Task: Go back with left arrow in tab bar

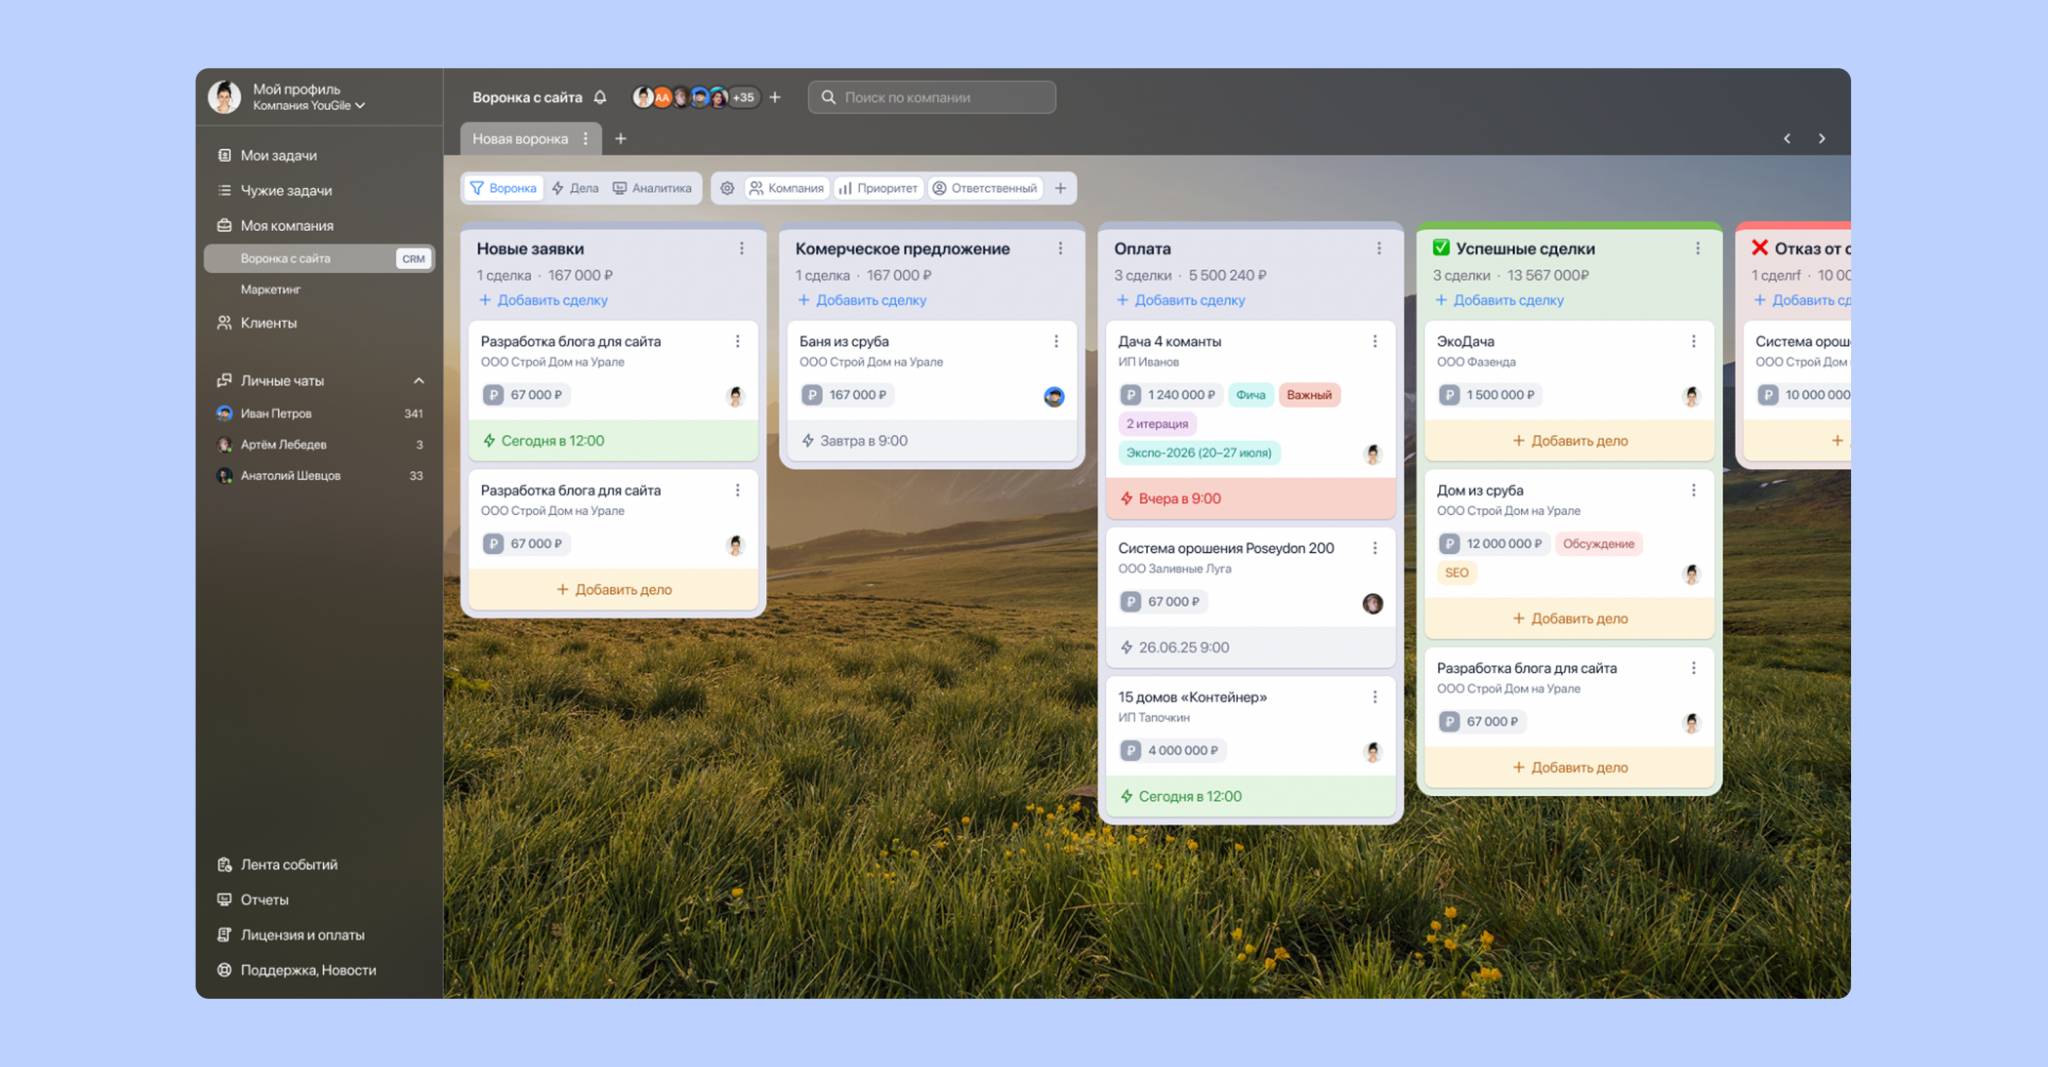Action: [1786, 139]
